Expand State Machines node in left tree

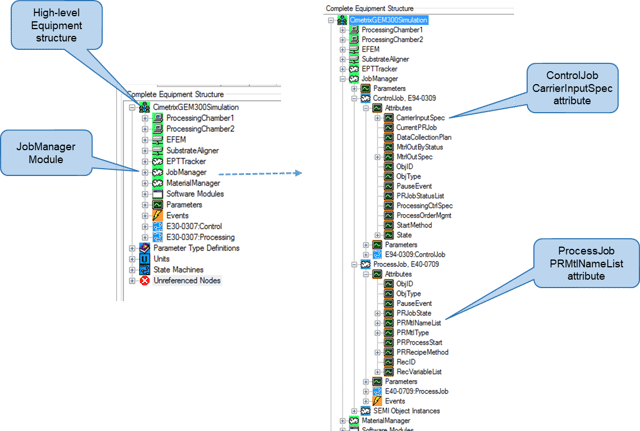tap(132, 270)
